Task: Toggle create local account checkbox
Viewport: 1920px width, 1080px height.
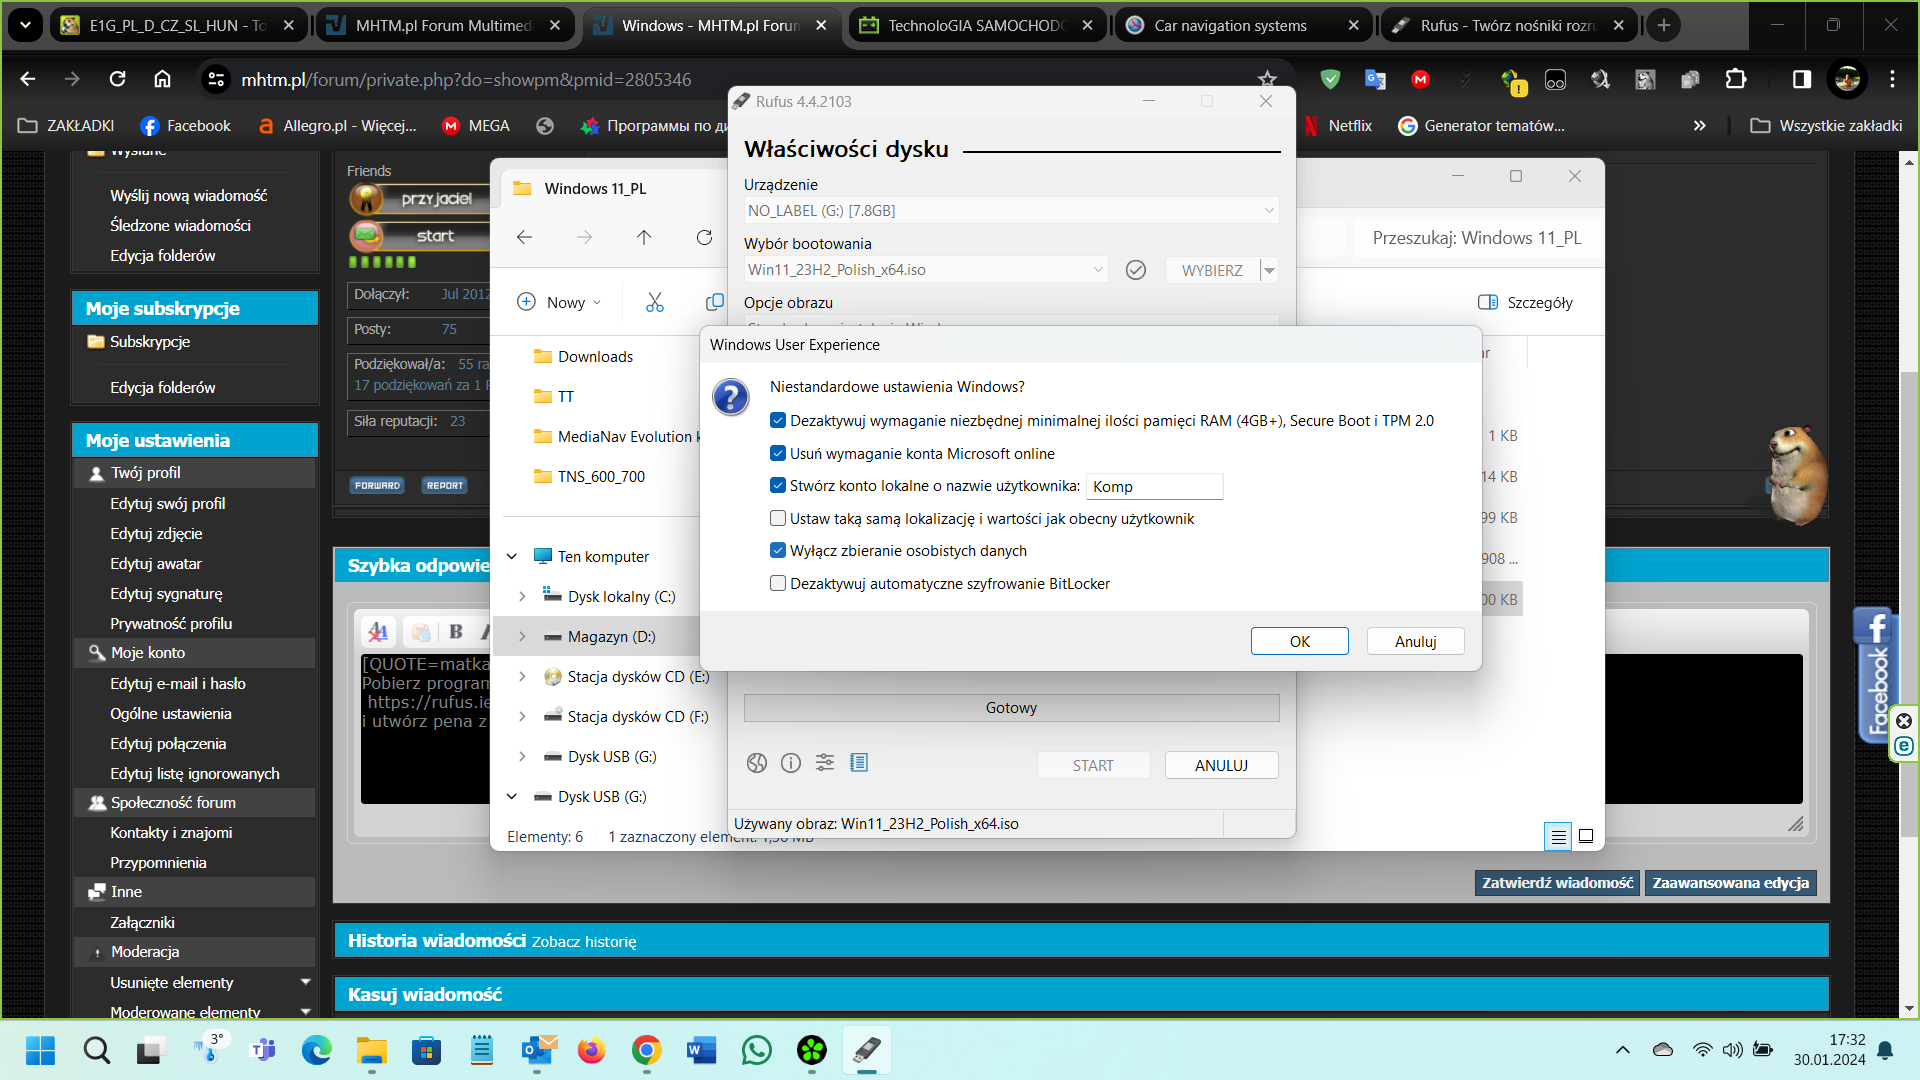Action: point(778,485)
